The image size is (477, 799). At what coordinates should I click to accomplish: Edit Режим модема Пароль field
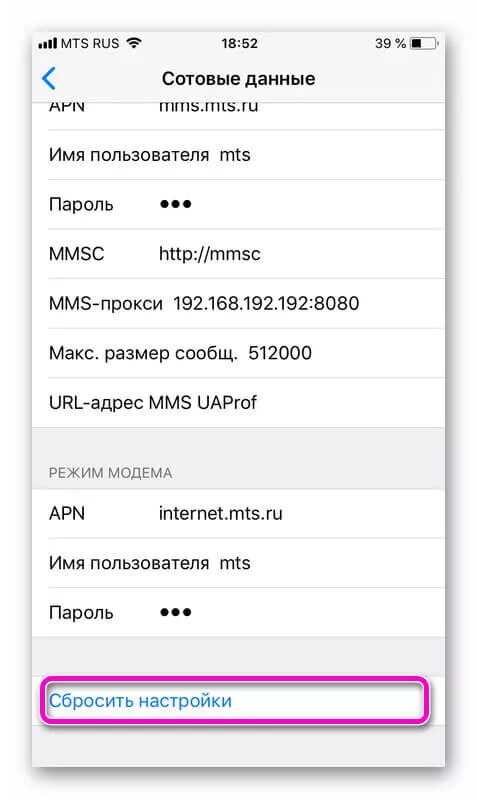tap(238, 612)
